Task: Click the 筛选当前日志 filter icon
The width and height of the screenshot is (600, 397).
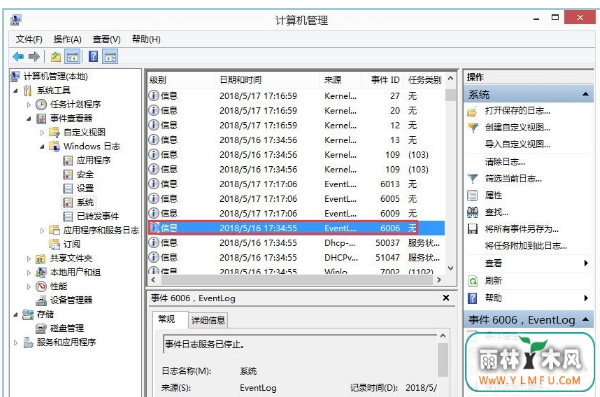Action: click(x=473, y=178)
